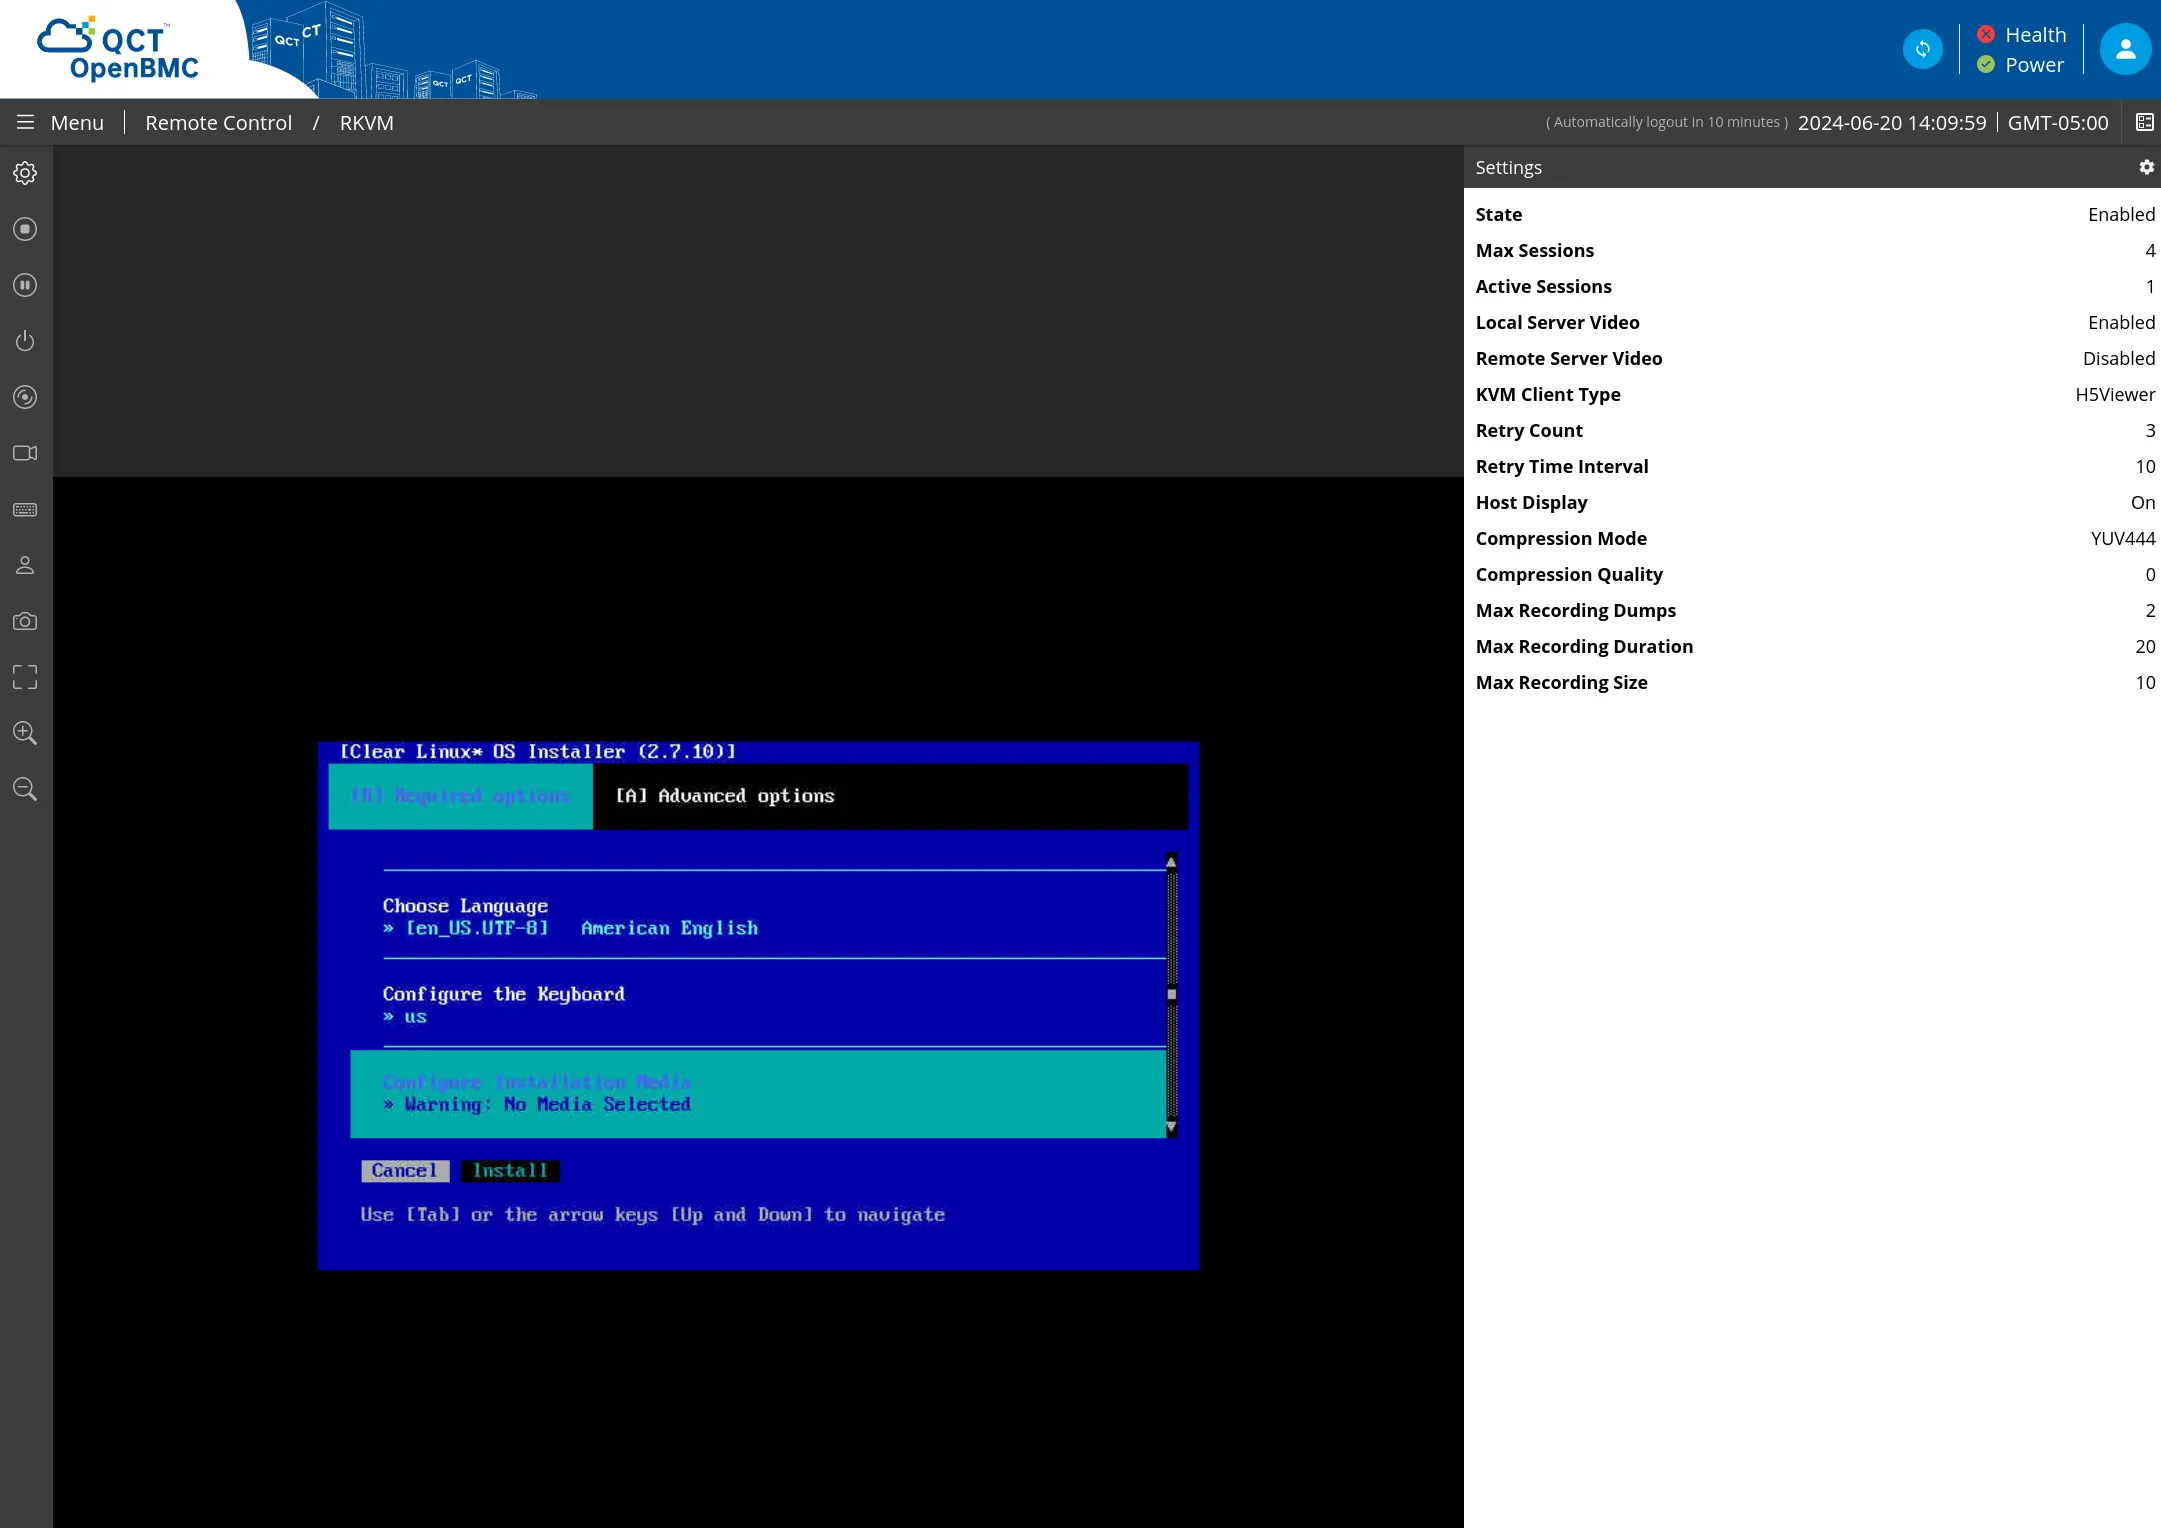This screenshot has width=2161, height=1528.
Task: Click the Power status link
Action: (2034, 64)
